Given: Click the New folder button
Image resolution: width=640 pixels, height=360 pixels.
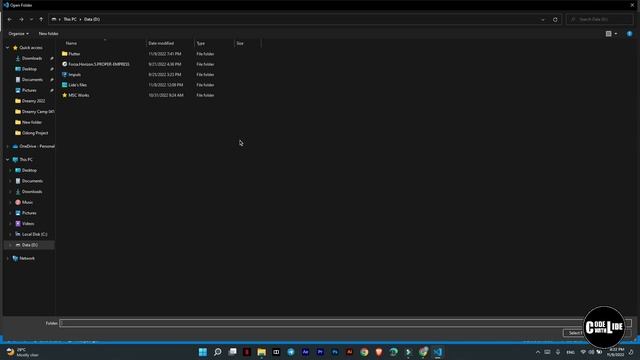Looking at the screenshot, I should (x=48, y=33).
